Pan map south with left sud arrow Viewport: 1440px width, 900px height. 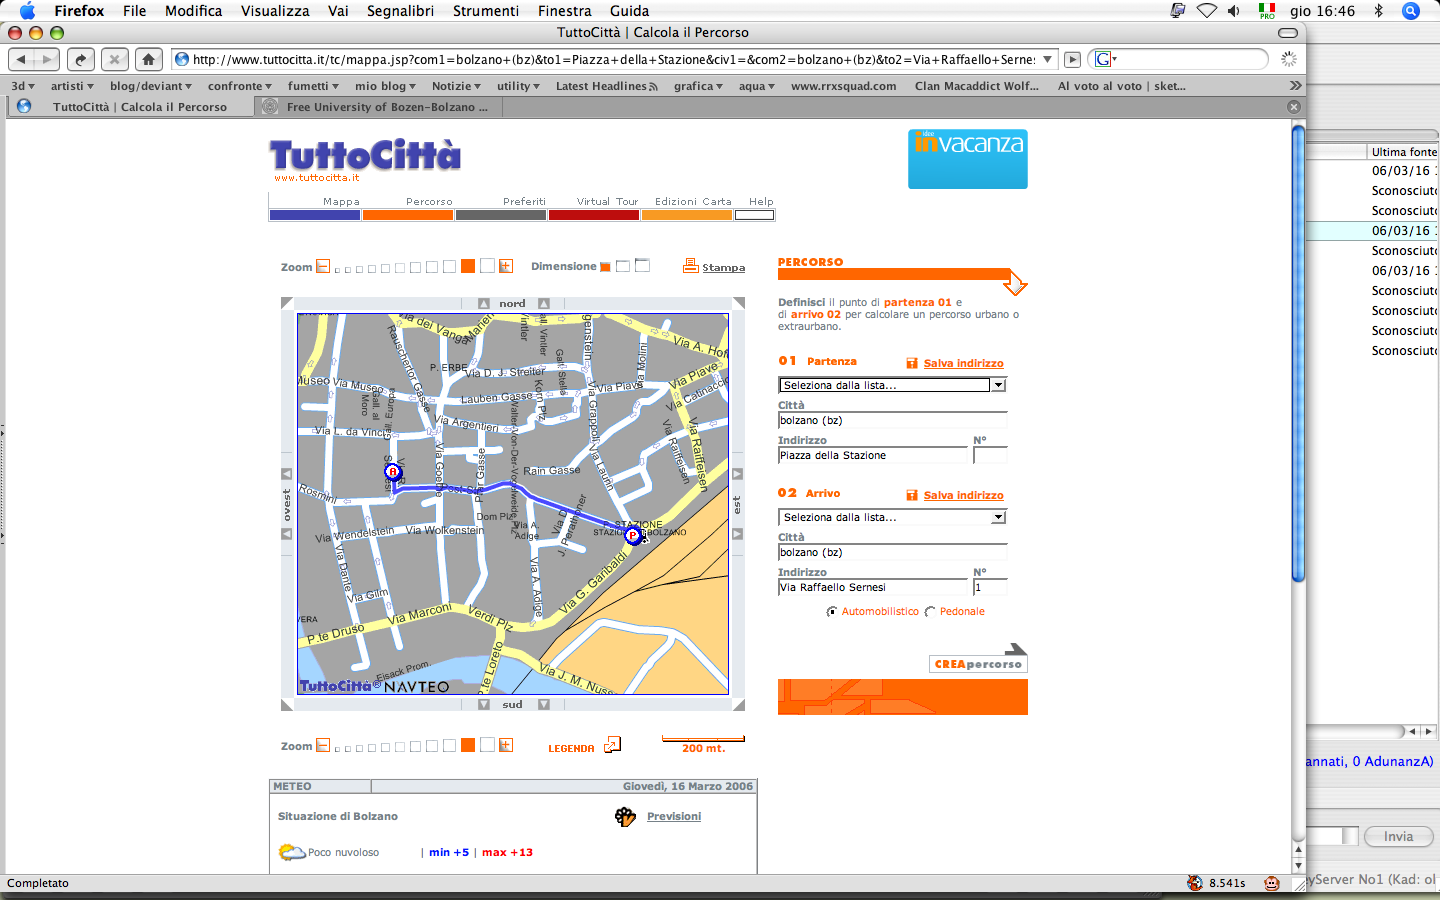coord(484,704)
